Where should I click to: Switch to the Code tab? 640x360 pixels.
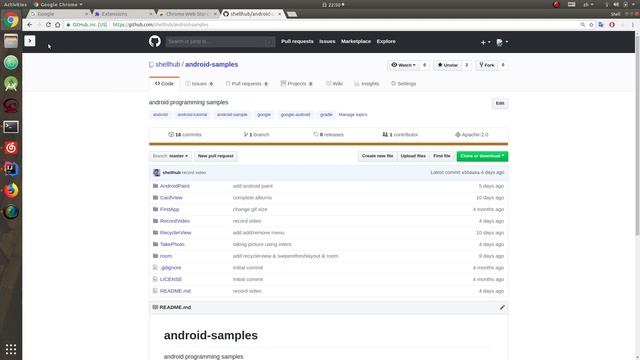coord(164,84)
